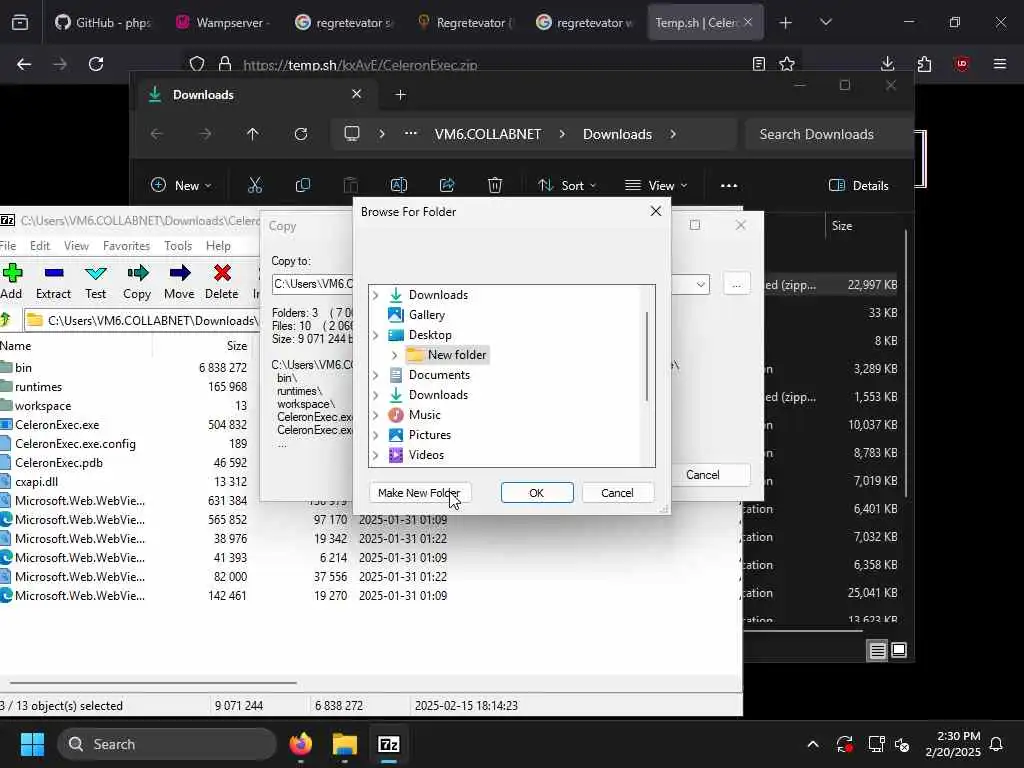
Task: Click the Explorer Copy icon beside Cut
Action: click(303, 185)
